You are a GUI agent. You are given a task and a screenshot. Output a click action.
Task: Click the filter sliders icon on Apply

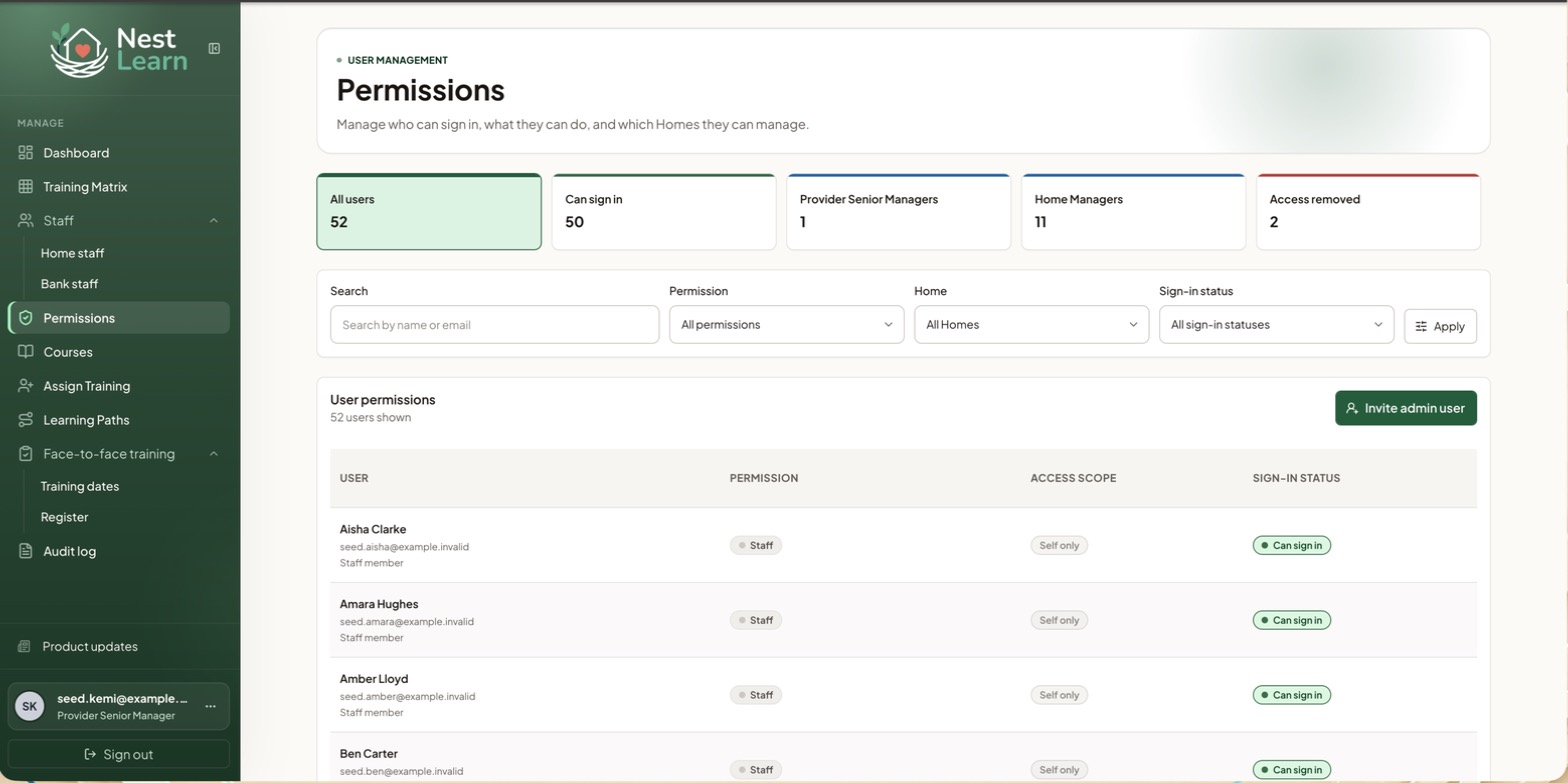(x=1421, y=326)
